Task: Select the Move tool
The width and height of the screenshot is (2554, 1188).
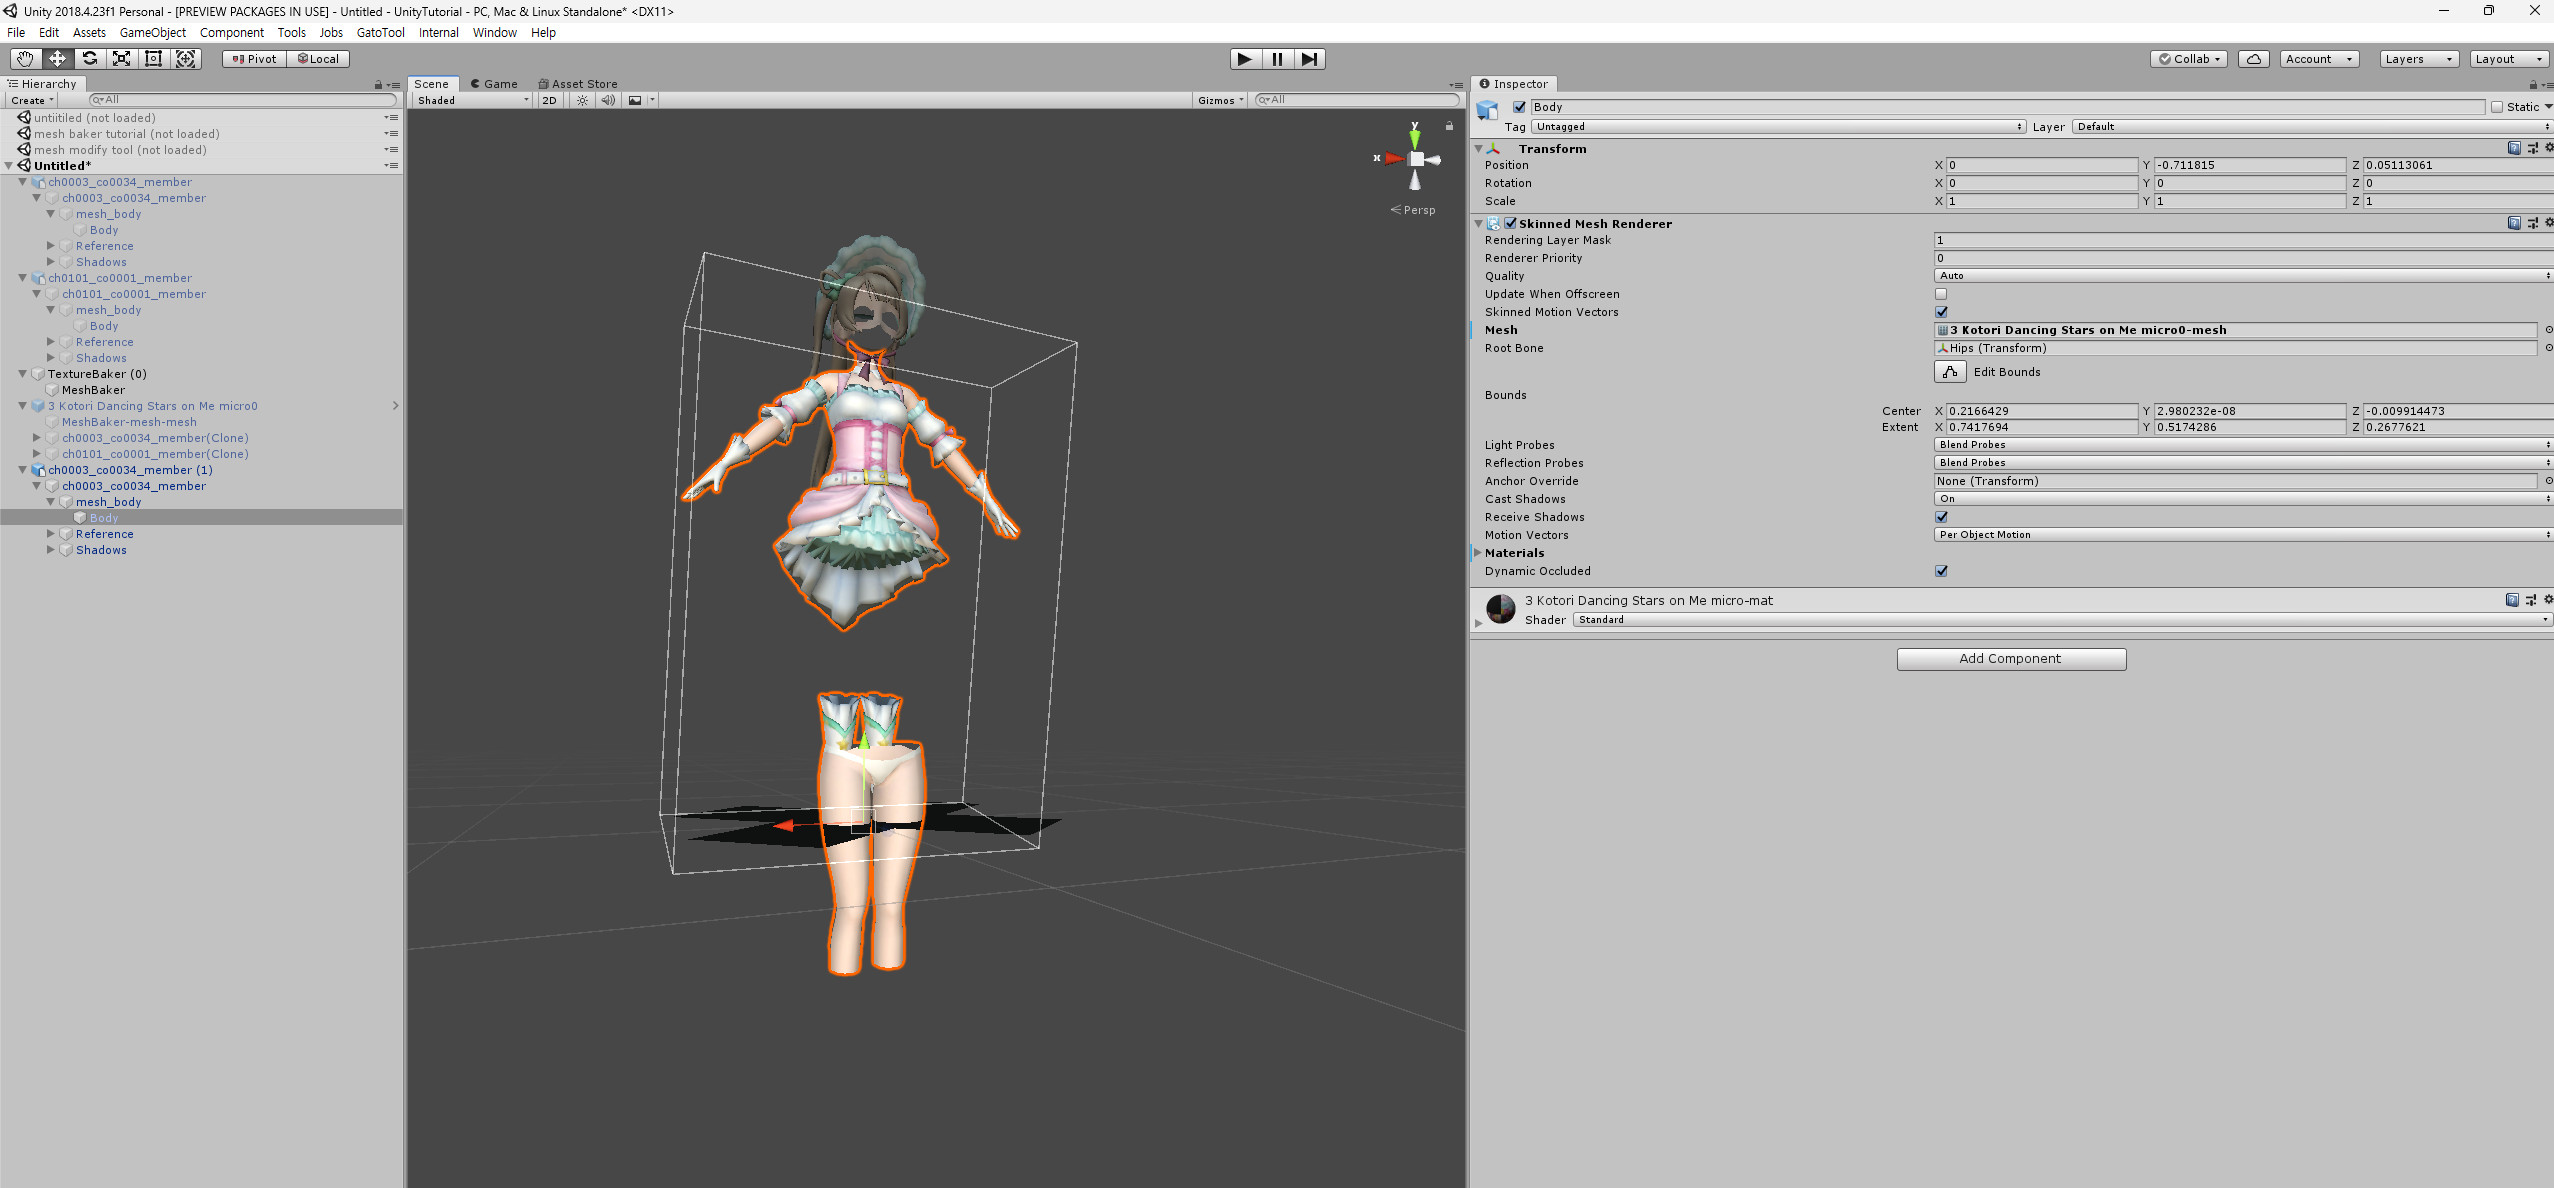Action: pyautogui.click(x=57, y=58)
